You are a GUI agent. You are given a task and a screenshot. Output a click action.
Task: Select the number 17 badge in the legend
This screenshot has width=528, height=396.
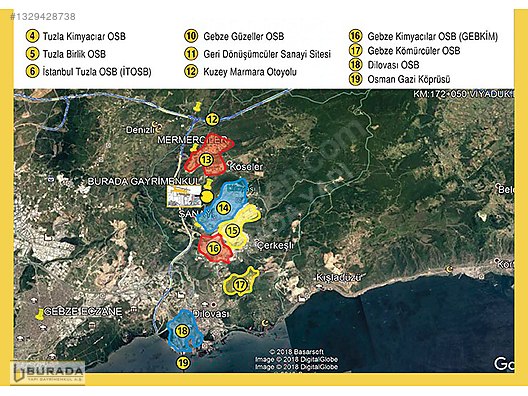click(355, 51)
